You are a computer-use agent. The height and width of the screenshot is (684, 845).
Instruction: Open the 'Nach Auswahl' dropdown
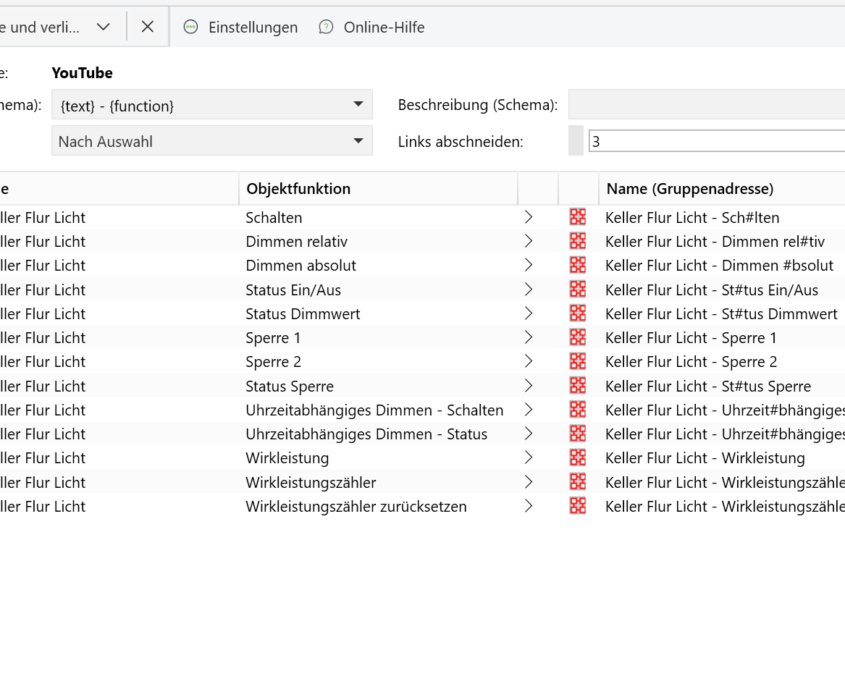tap(212, 141)
